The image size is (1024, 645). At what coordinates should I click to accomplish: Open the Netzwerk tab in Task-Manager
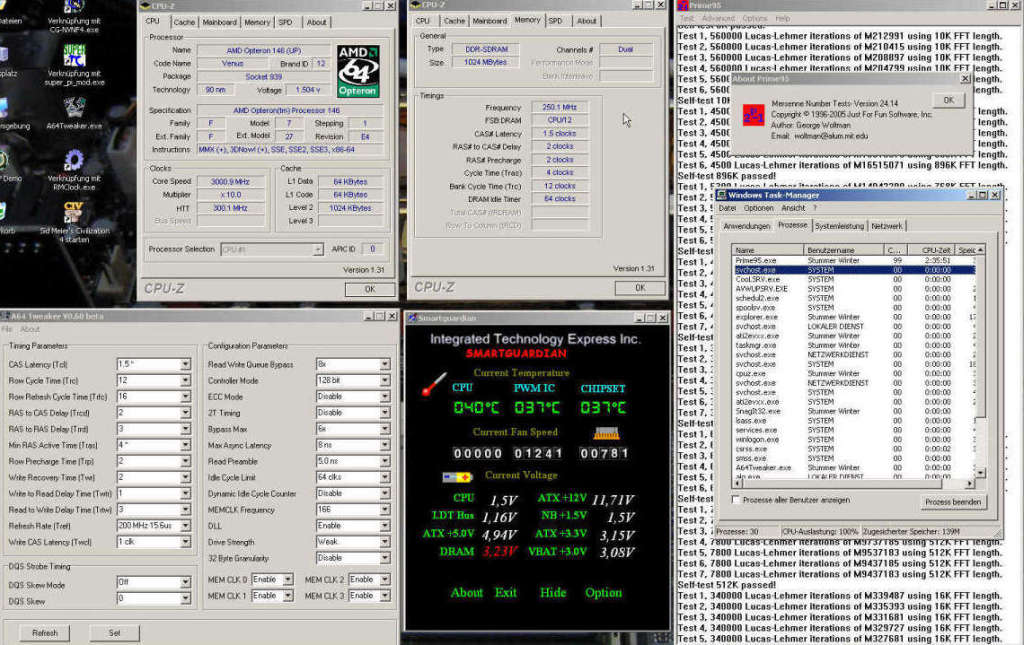(x=886, y=226)
